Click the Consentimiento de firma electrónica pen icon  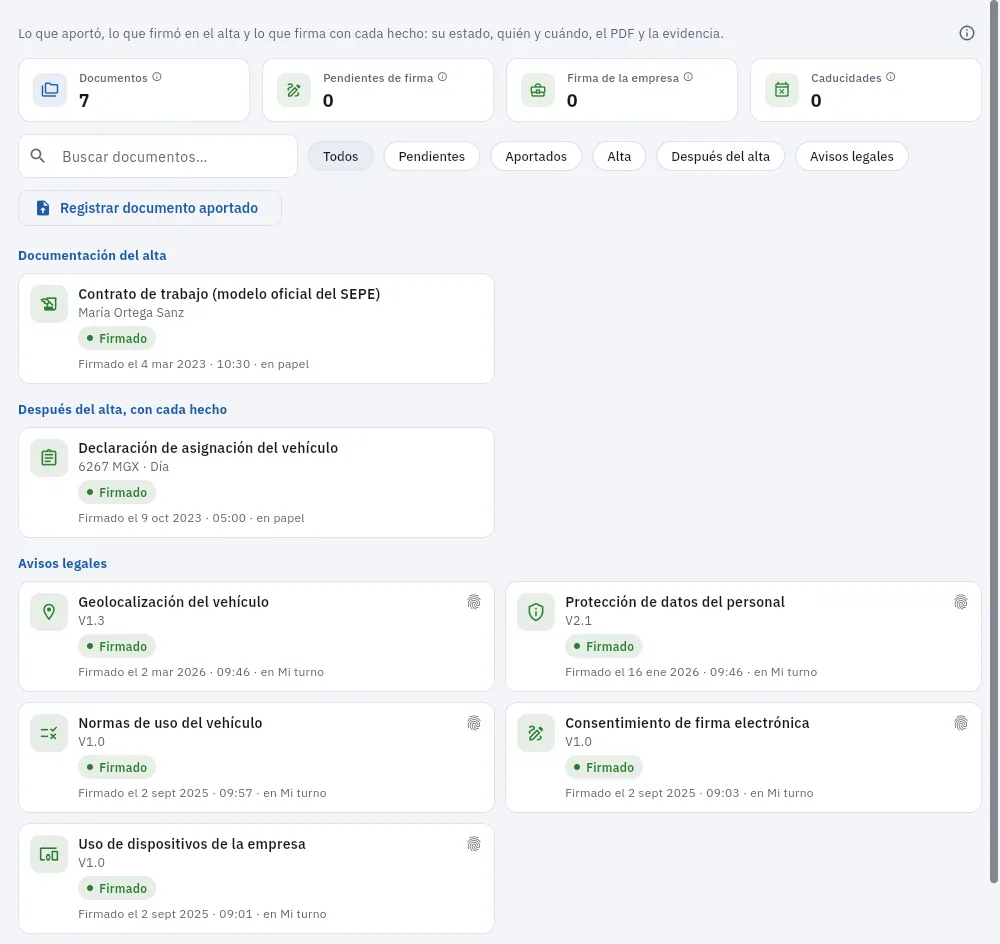coord(536,734)
